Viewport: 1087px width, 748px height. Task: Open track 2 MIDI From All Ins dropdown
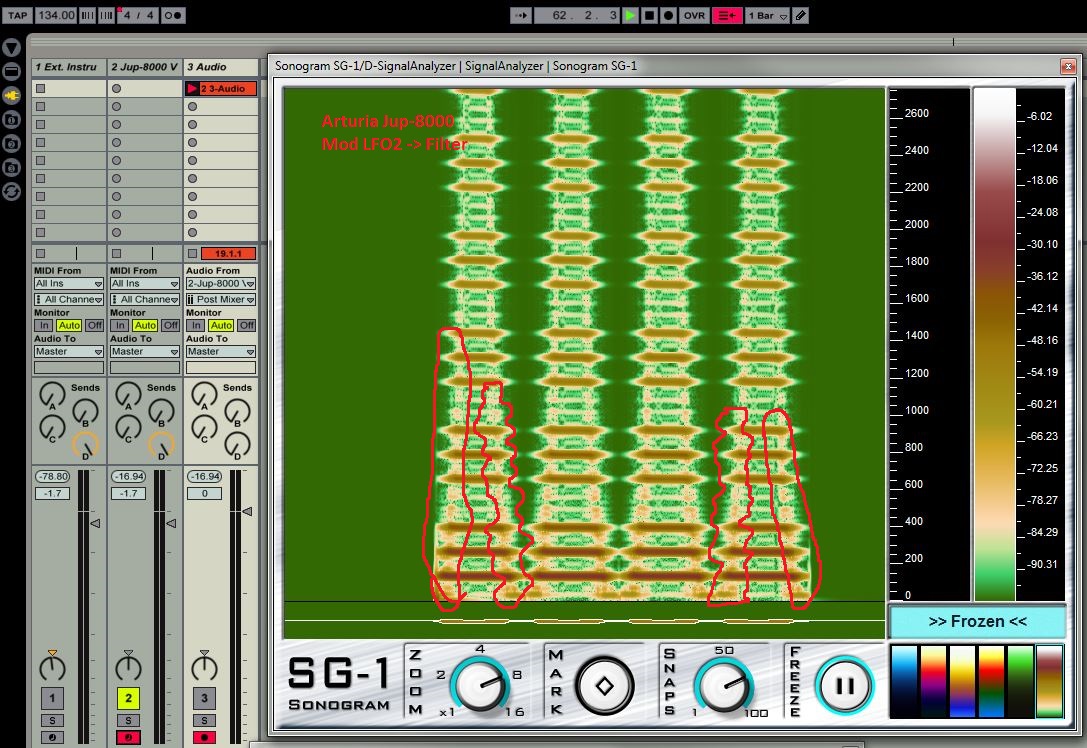point(145,284)
